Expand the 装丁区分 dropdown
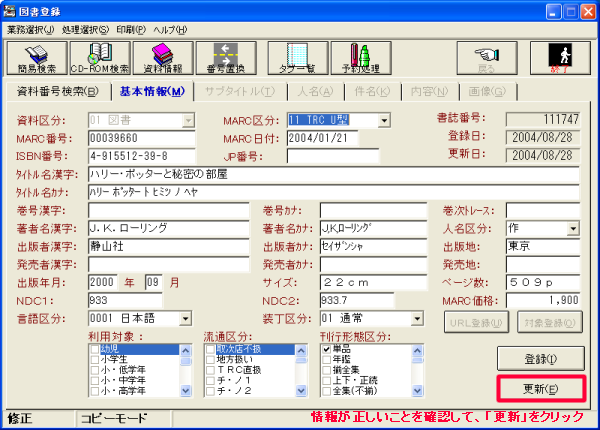This screenshot has width=600, height=430. 417,318
